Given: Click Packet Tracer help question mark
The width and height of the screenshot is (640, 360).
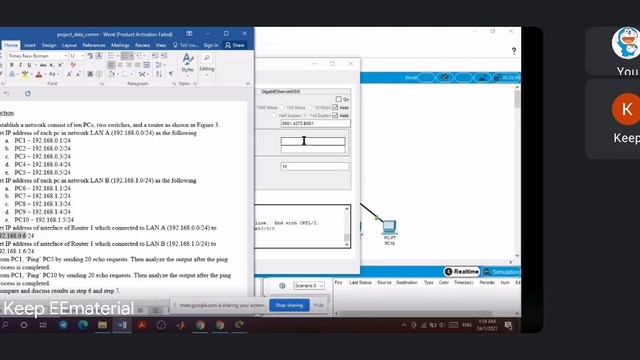Looking at the screenshot, I should pyautogui.click(x=513, y=51).
